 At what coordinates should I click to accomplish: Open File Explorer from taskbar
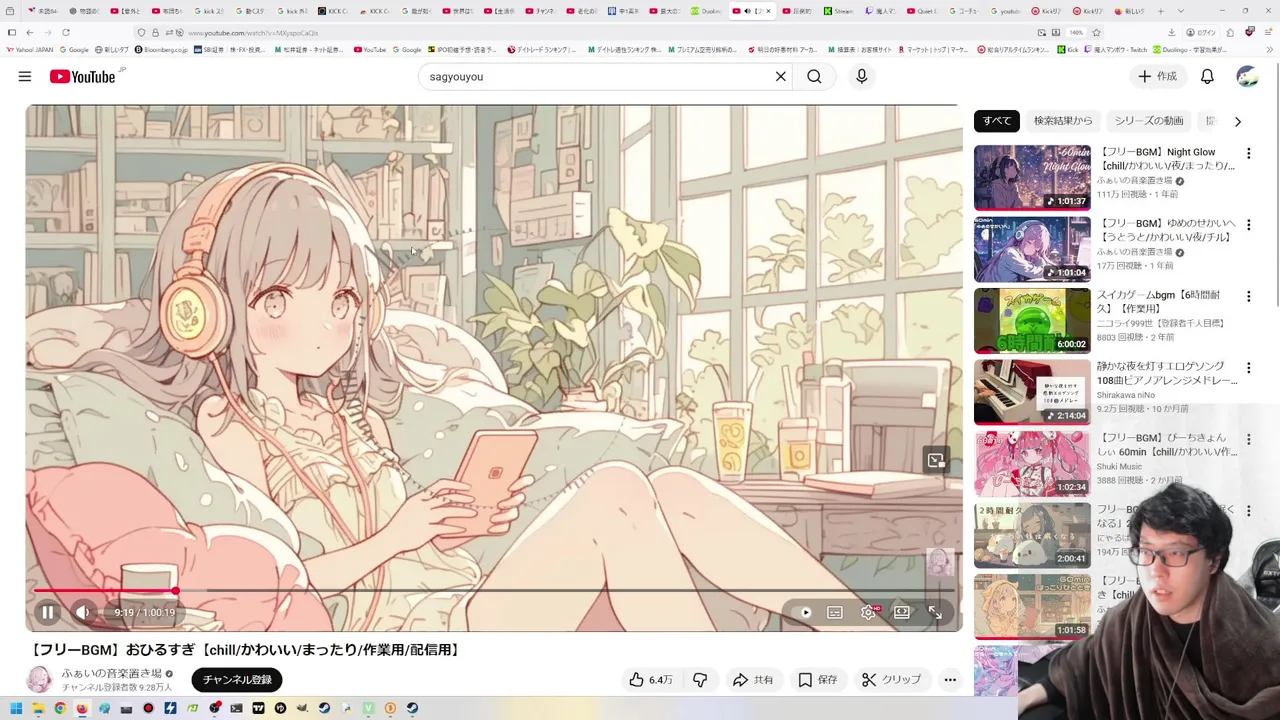click(x=38, y=709)
